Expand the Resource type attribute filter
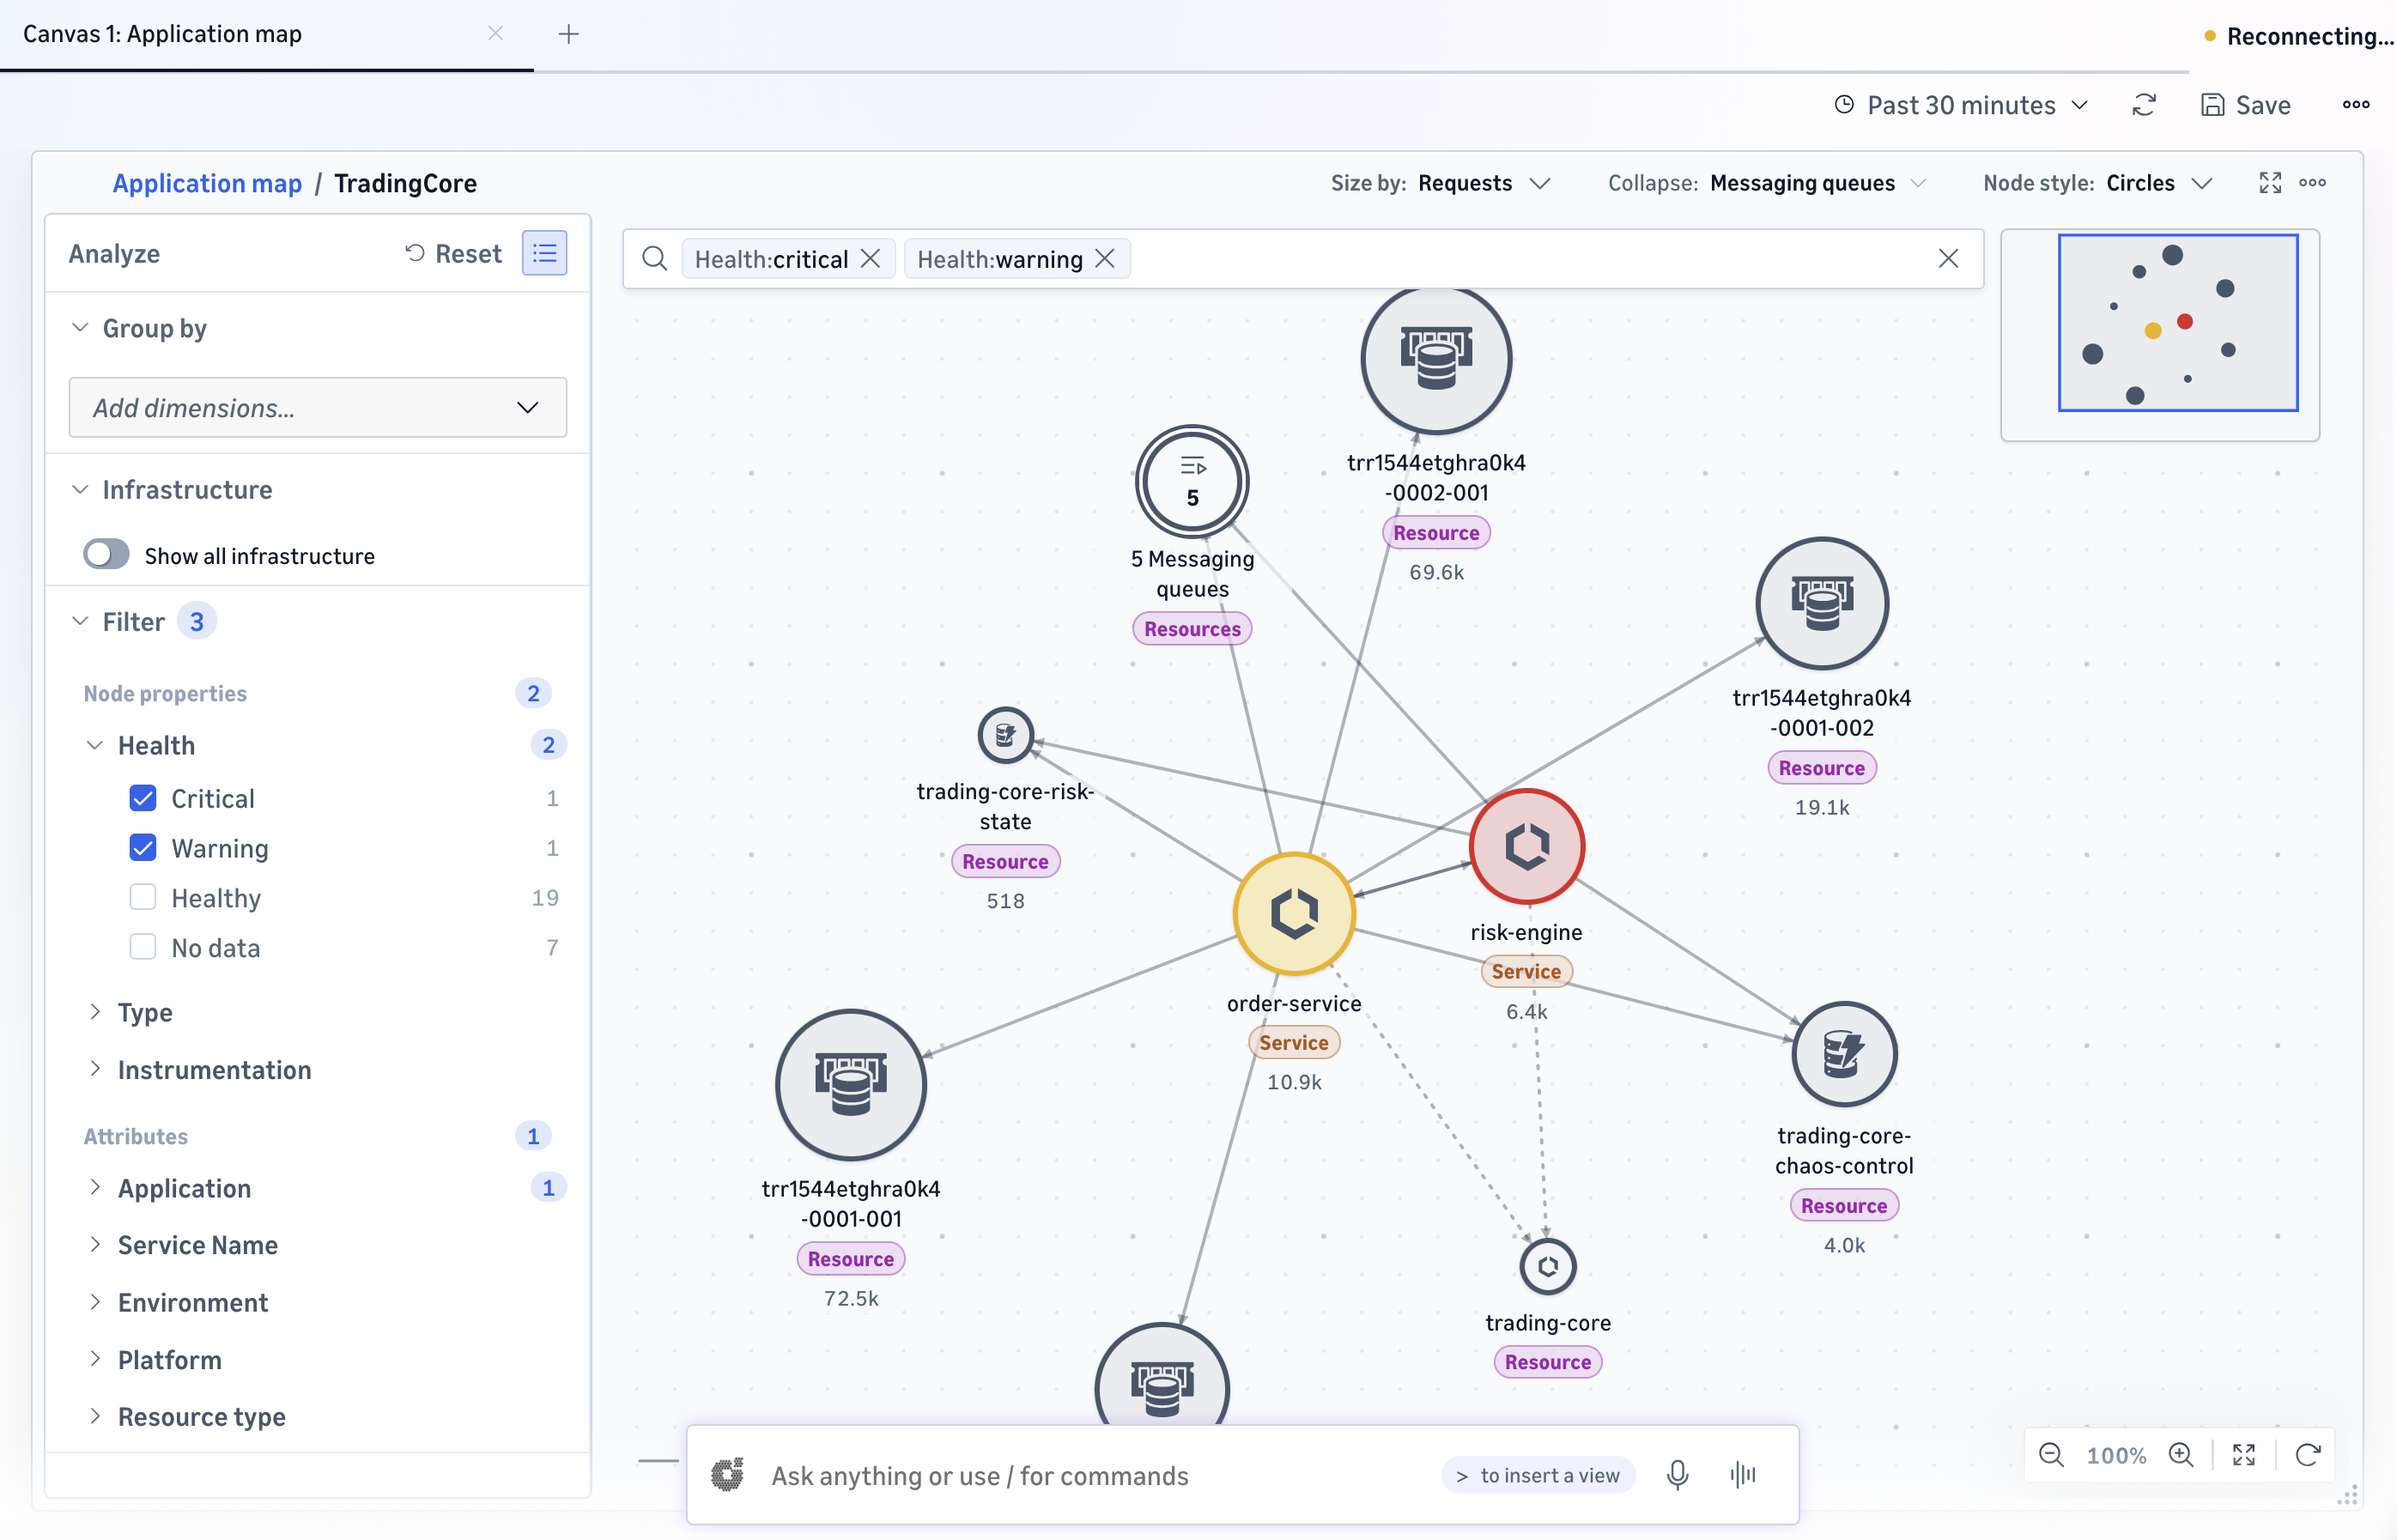Screen dimensions: 2397x1540 95,1416
